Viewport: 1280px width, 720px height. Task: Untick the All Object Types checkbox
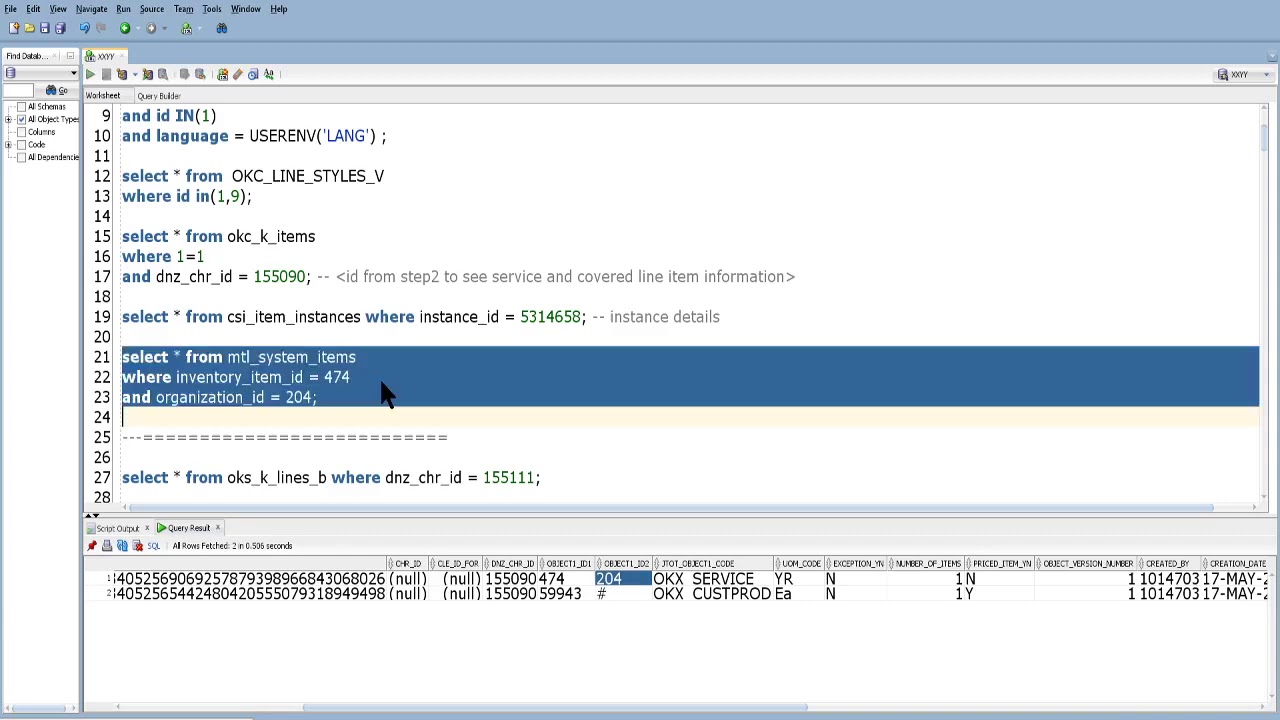pyautogui.click(x=21, y=119)
